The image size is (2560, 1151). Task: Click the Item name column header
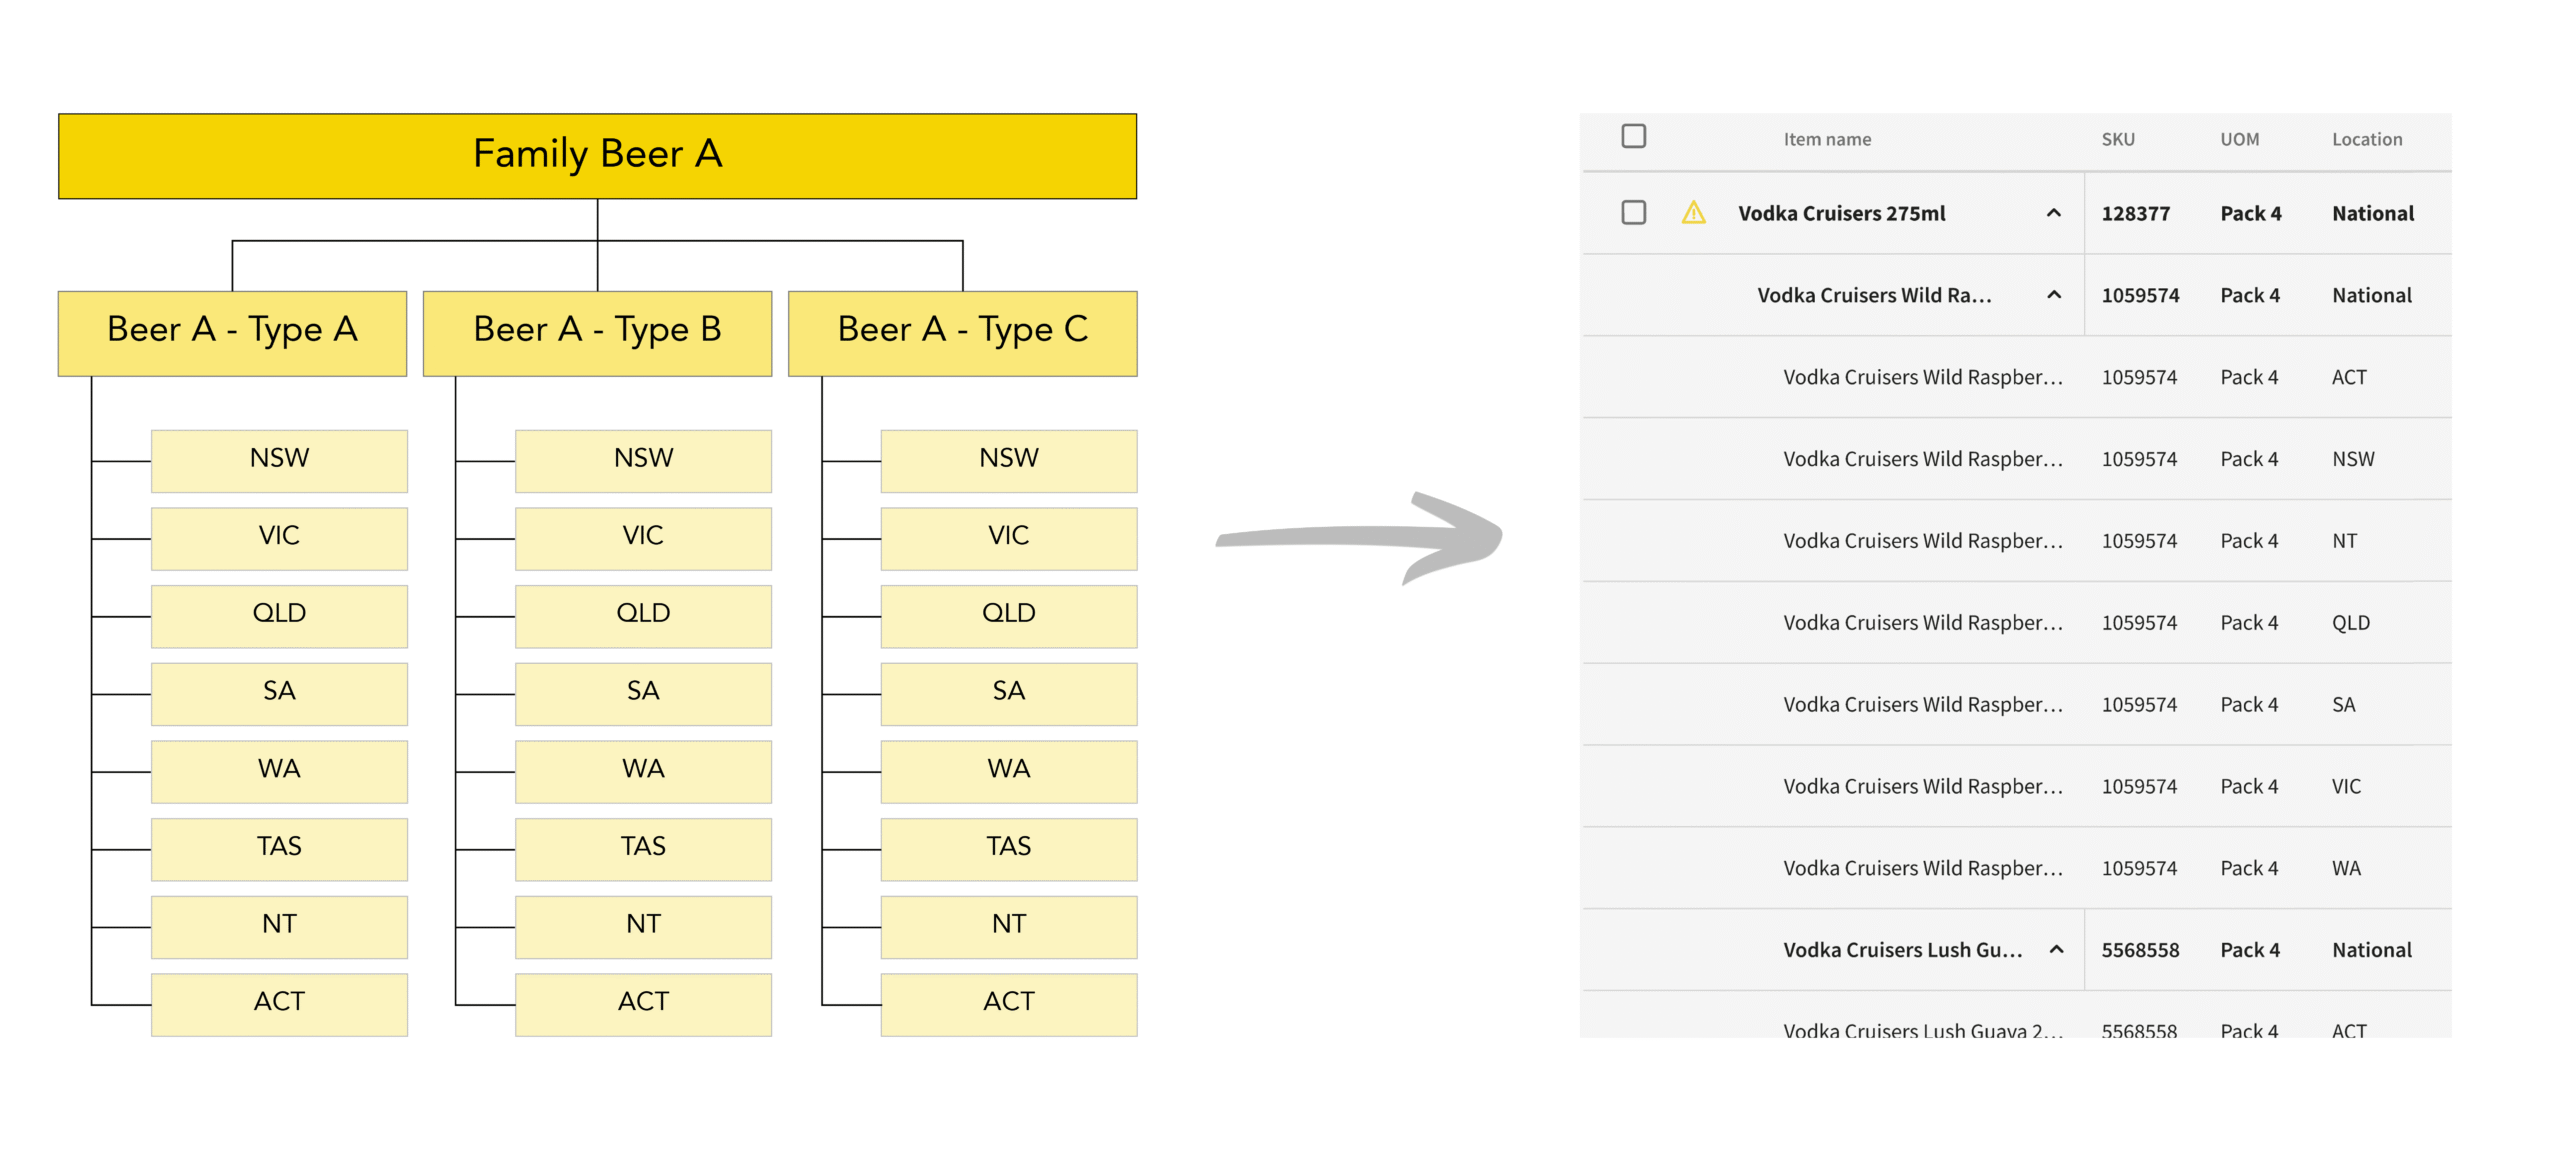[1826, 140]
